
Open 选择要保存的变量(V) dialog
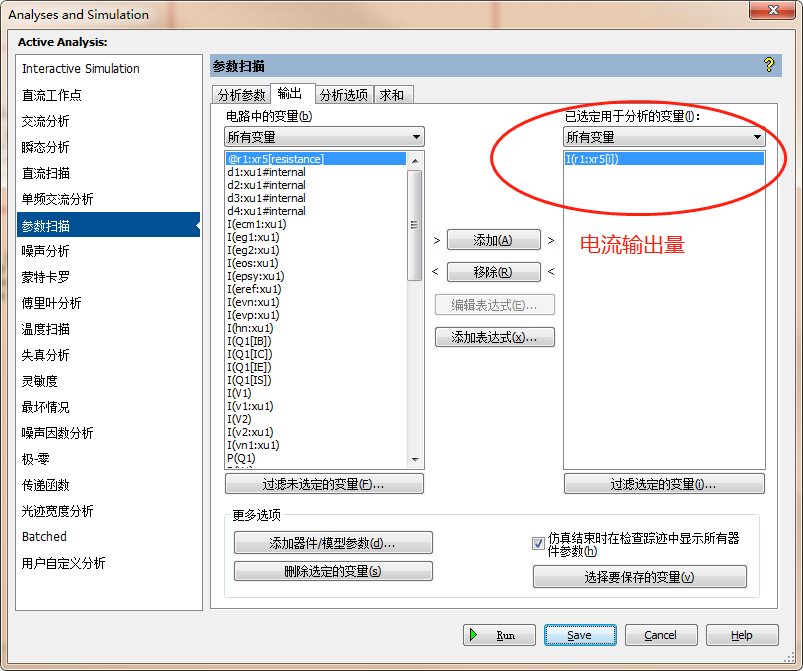point(639,576)
